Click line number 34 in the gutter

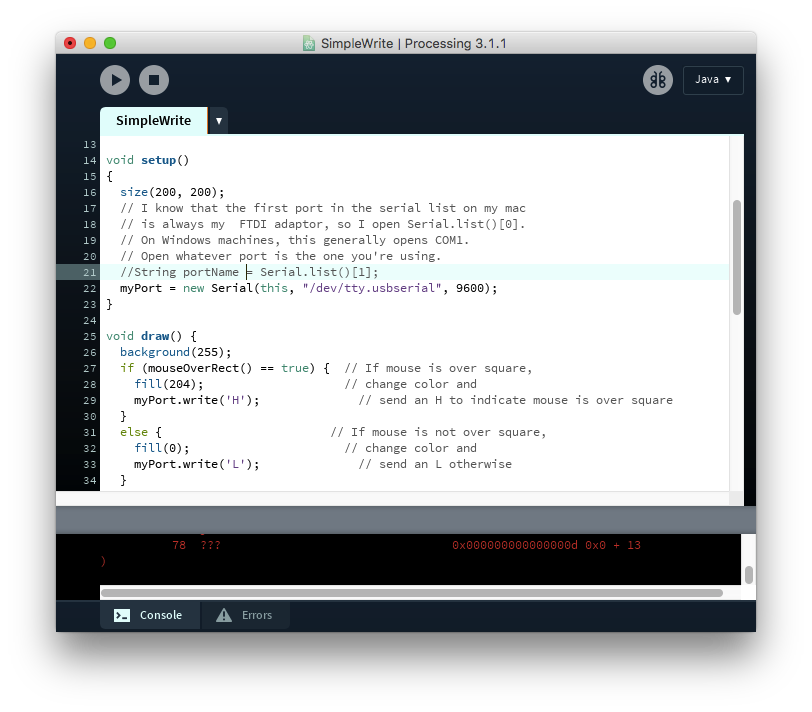(90, 481)
